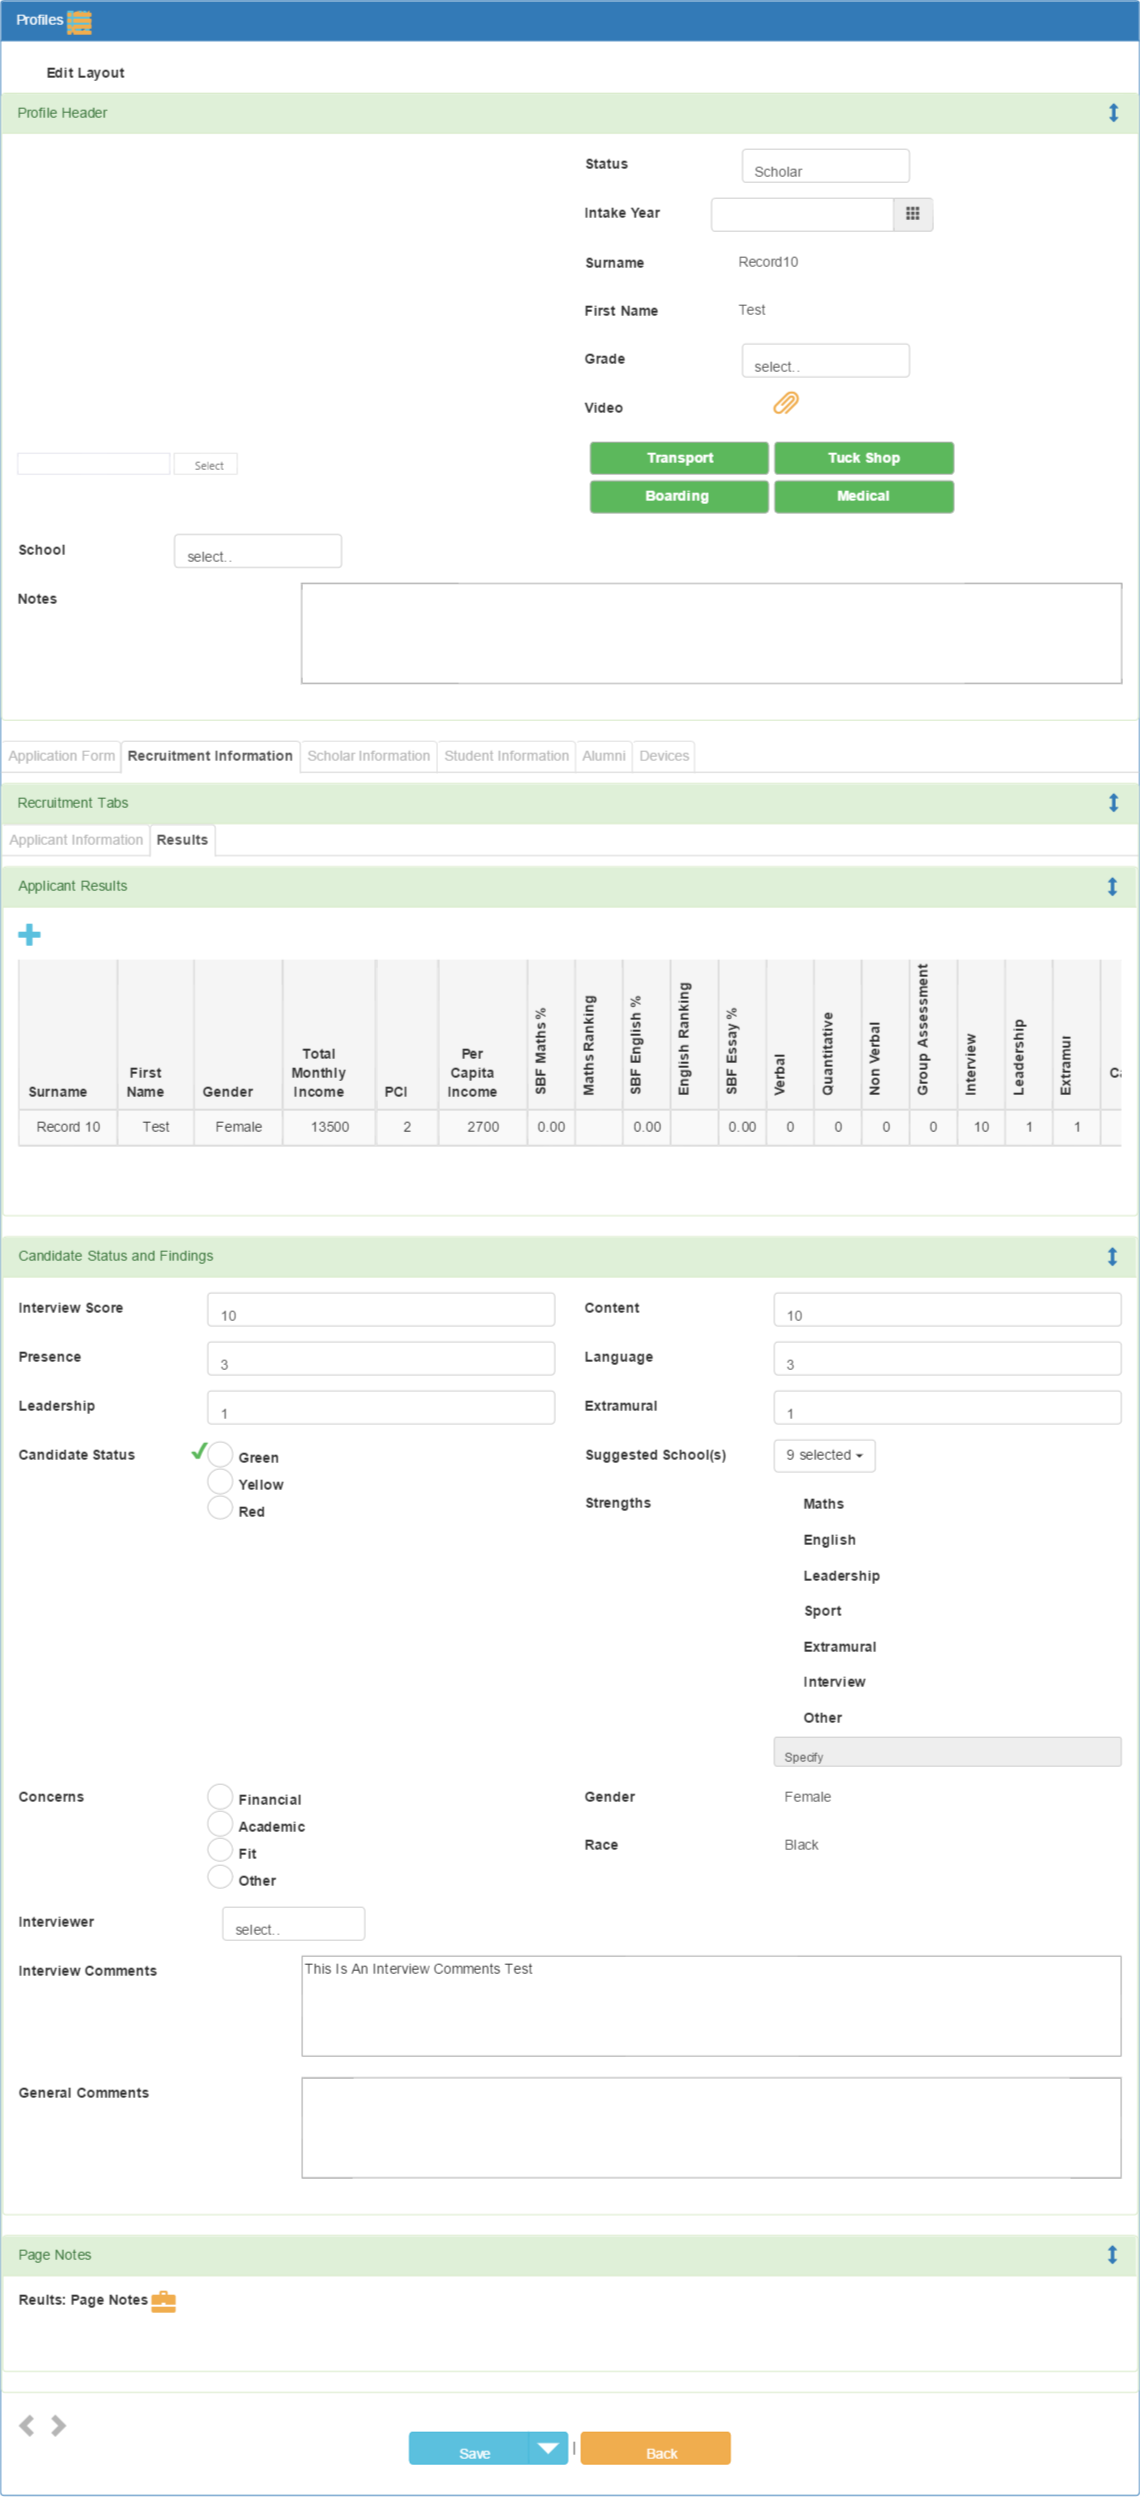Image resolution: width=1140 pixels, height=2516 pixels.
Task: Click the small Select file button
Action: pos(206,465)
